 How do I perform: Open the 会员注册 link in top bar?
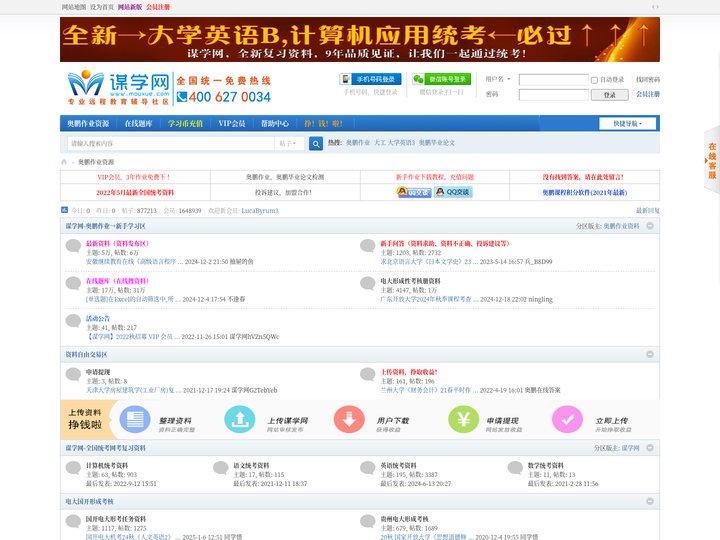pyautogui.click(x=158, y=7)
